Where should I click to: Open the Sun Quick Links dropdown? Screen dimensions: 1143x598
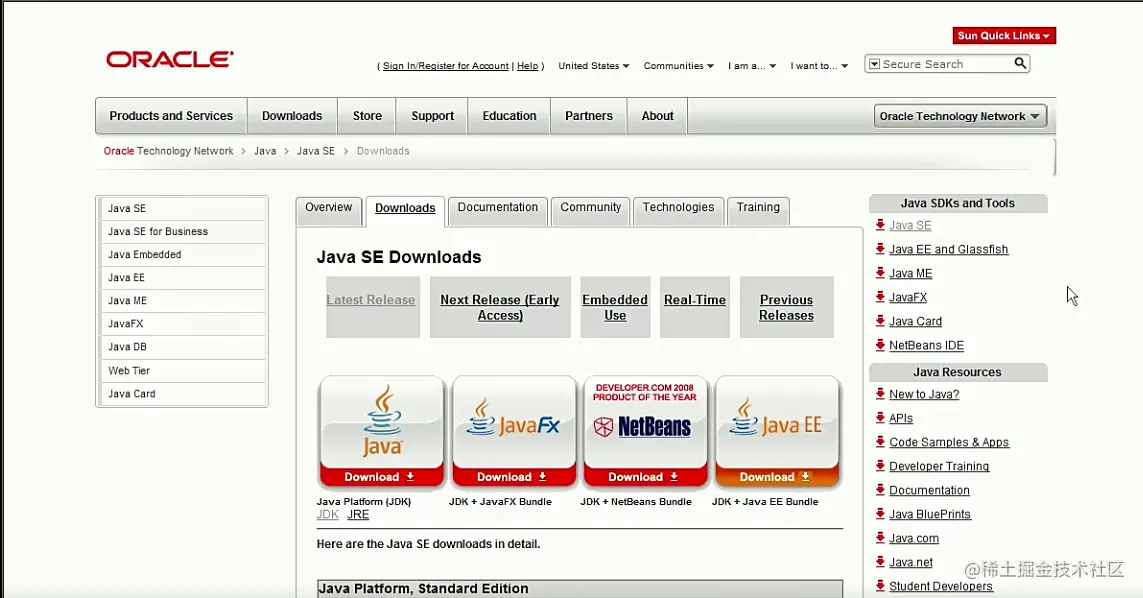1004,35
